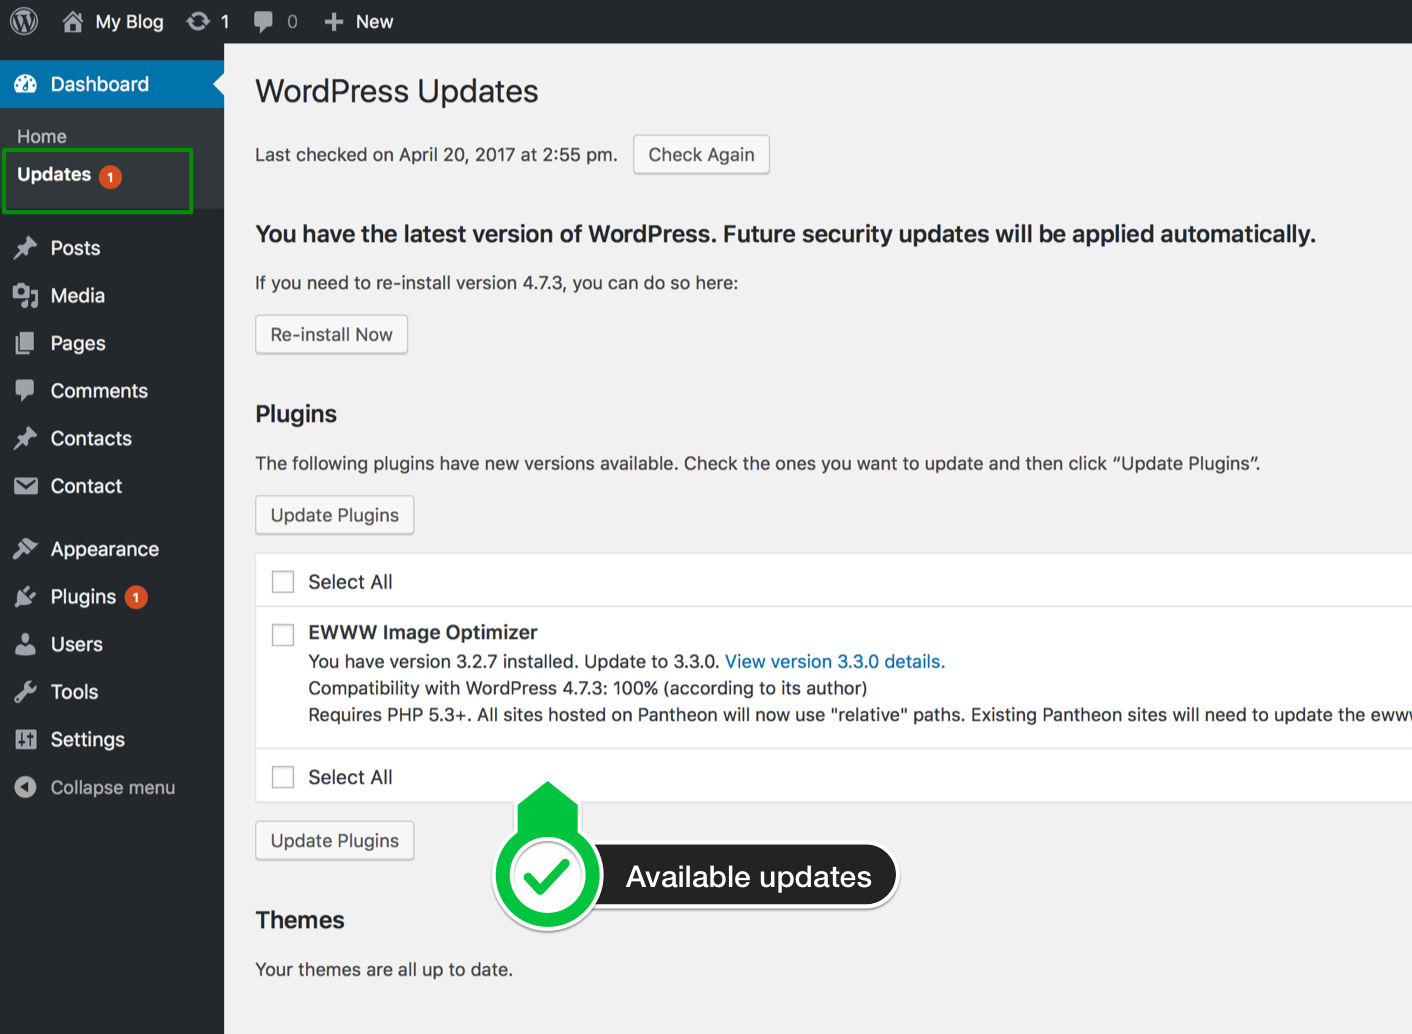Click the plus icon next to New
1412x1034 pixels.
334,22
